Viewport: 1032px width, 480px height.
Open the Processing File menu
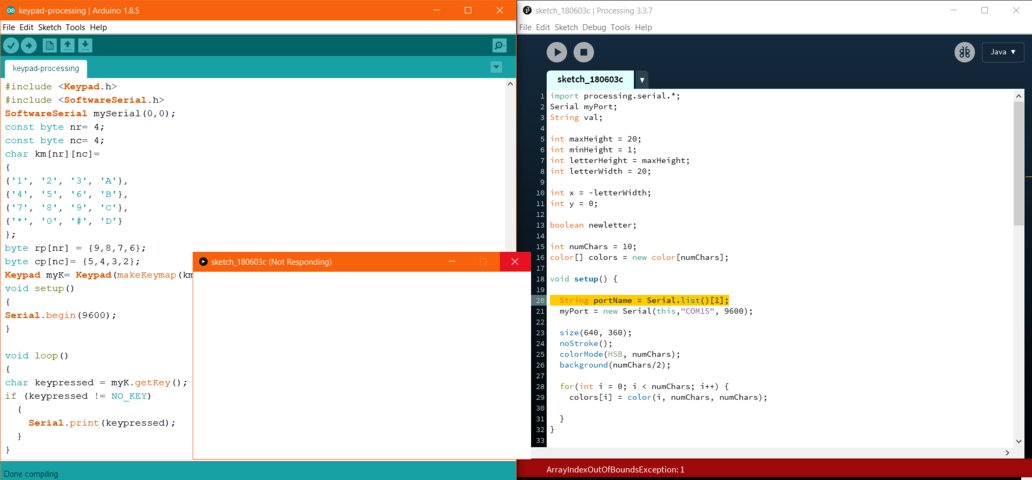click(x=525, y=28)
